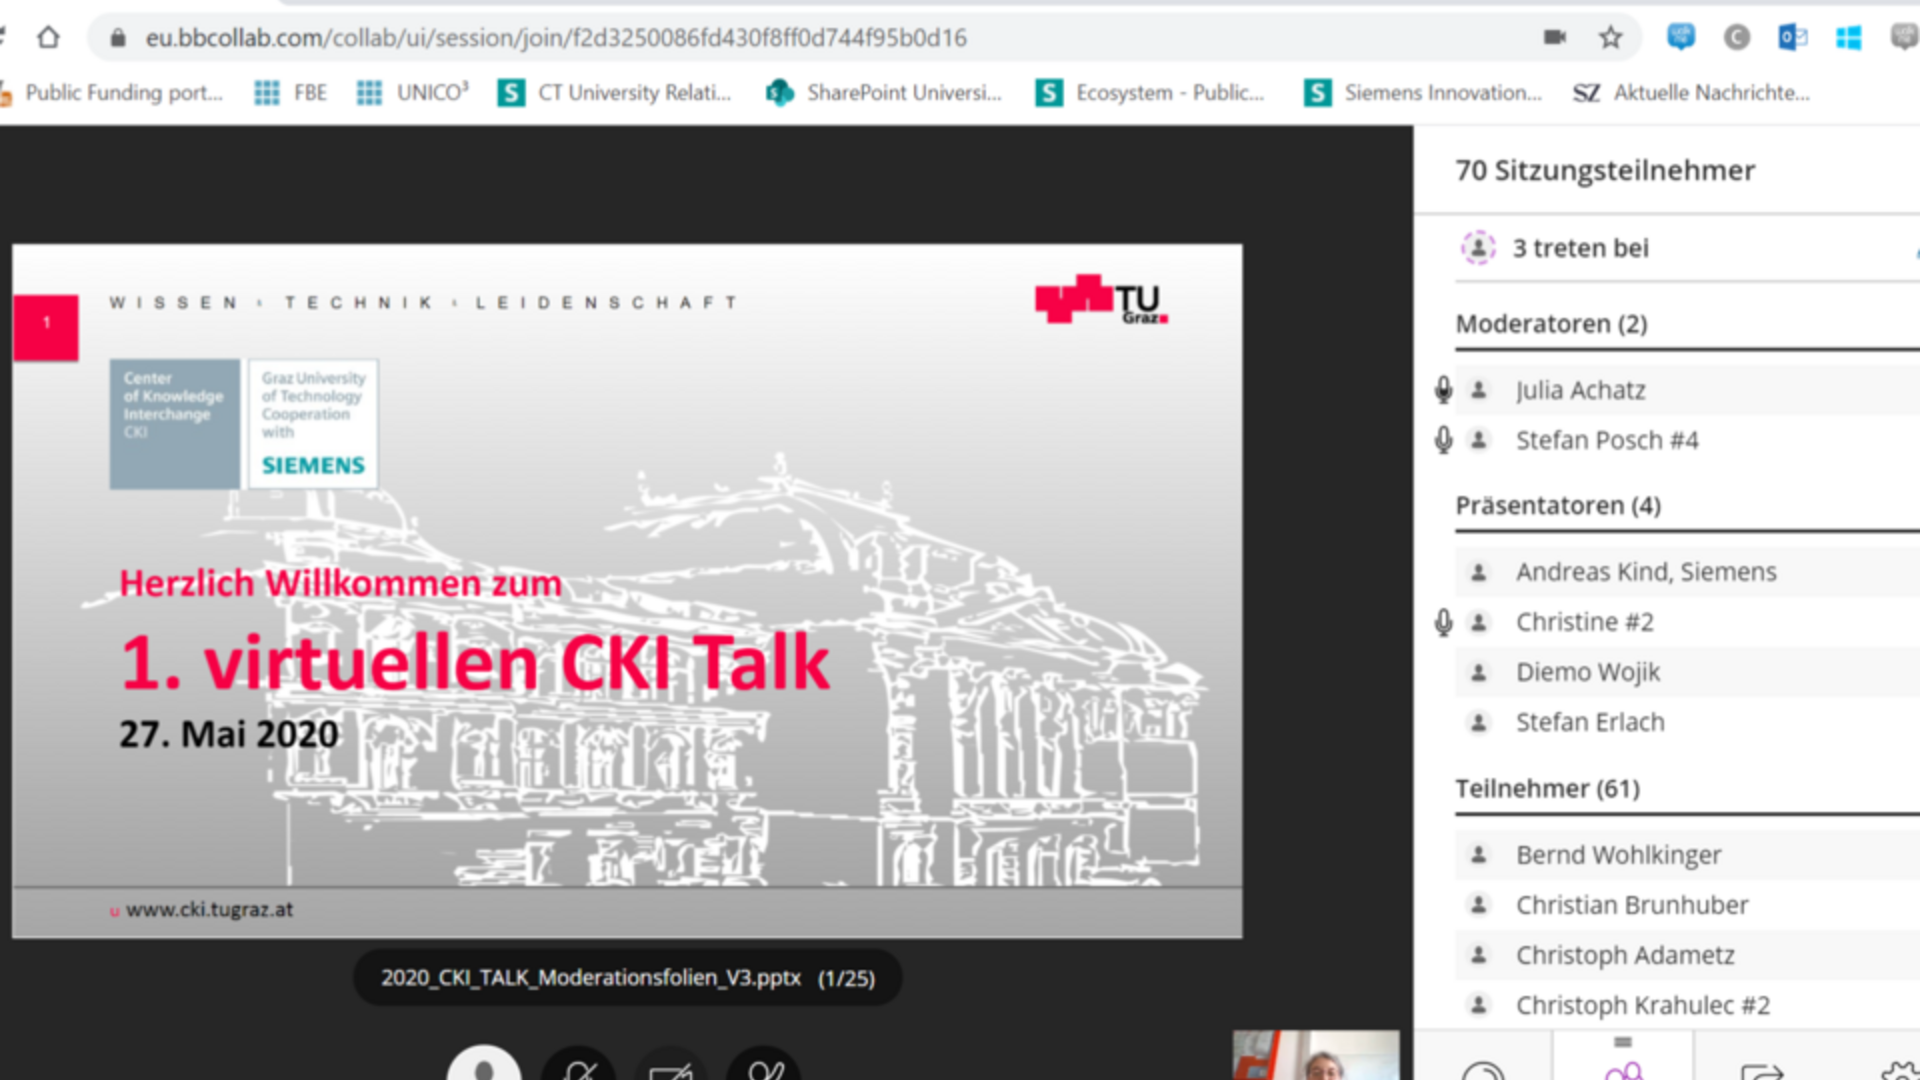Select avatar of Christian Brunhuber
Image resolution: width=1920 pixels, height=1080 pixels.
pos(1479,905)
